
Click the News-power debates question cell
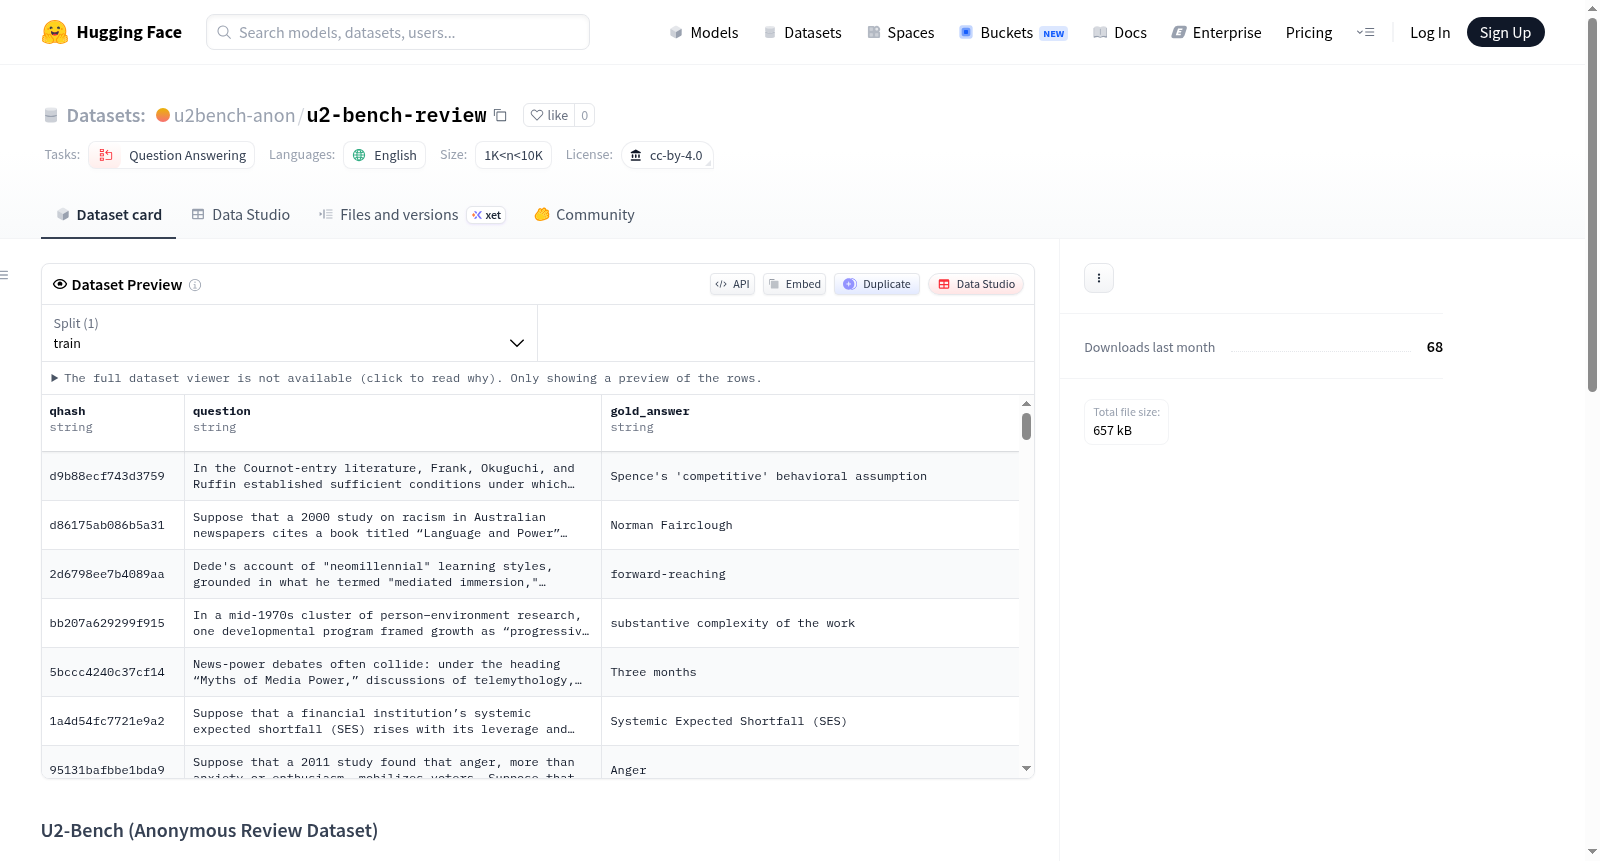click(393, 672)
